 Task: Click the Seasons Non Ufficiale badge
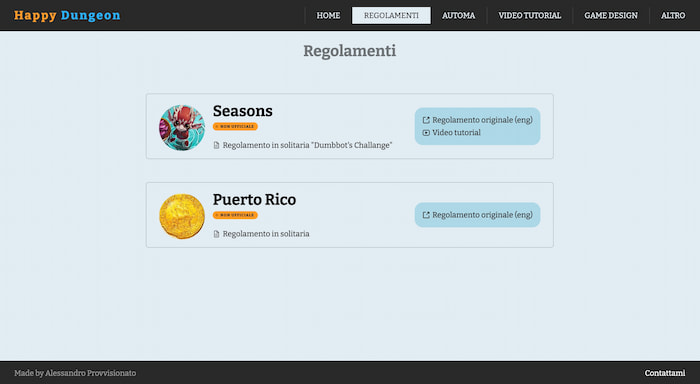[x=235, y=126]
